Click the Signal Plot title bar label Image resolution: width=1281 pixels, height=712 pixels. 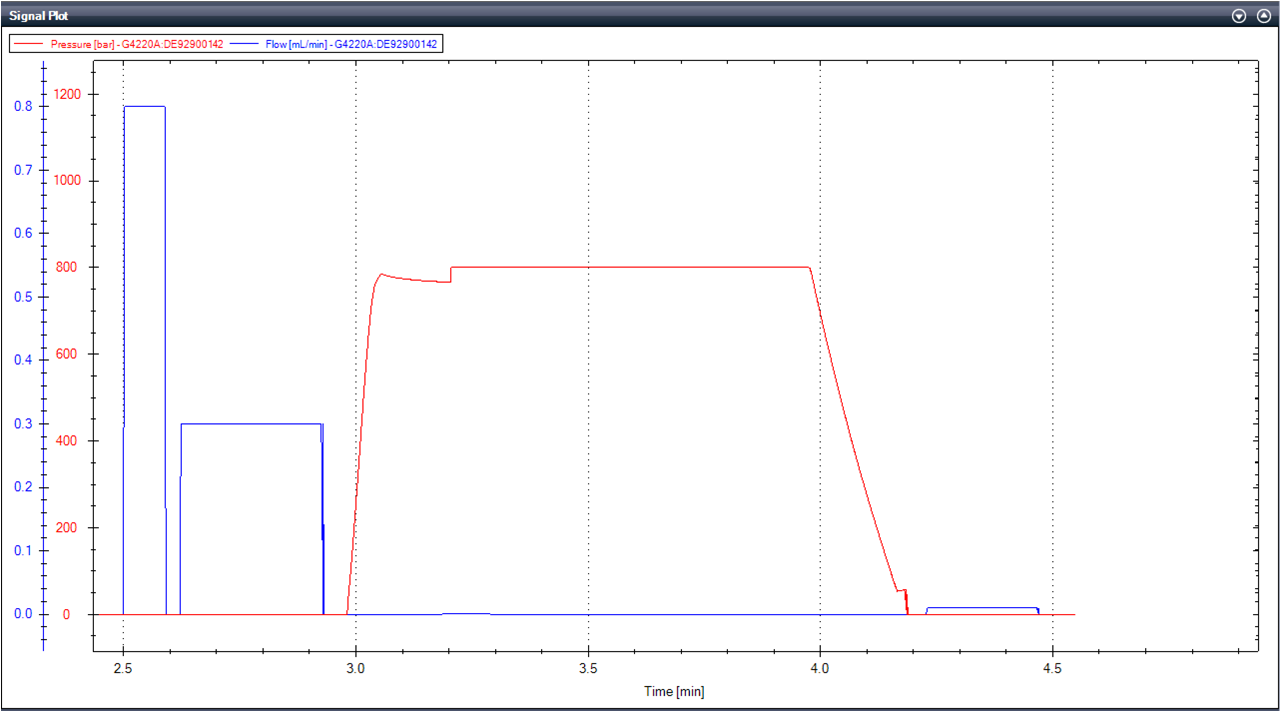(40, 16)
